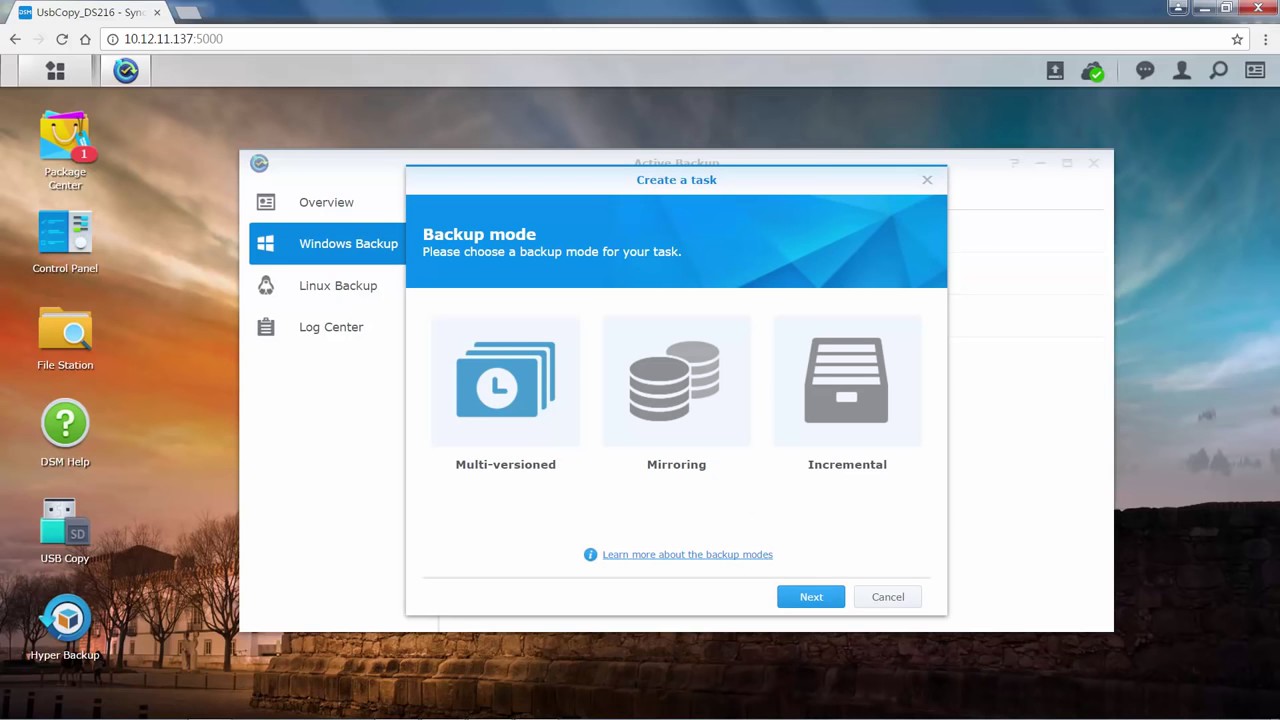This screenshot has height=720, width=1280.
Task: Click the Multi-versioned label text
Action: pyautogui.click(x=505, y=464)
